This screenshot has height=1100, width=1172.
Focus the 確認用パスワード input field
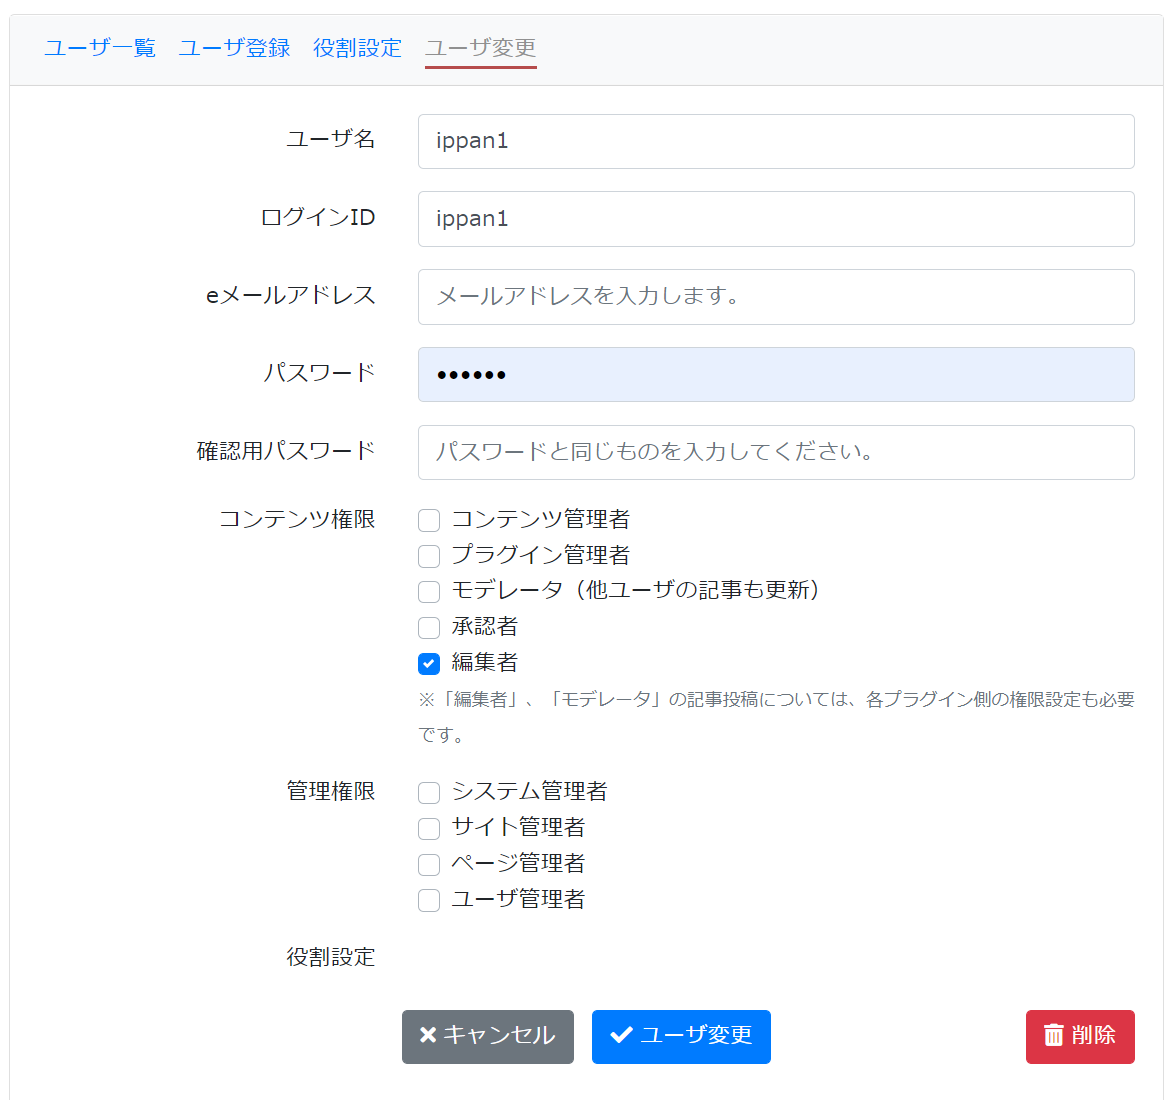pos(776,452)
